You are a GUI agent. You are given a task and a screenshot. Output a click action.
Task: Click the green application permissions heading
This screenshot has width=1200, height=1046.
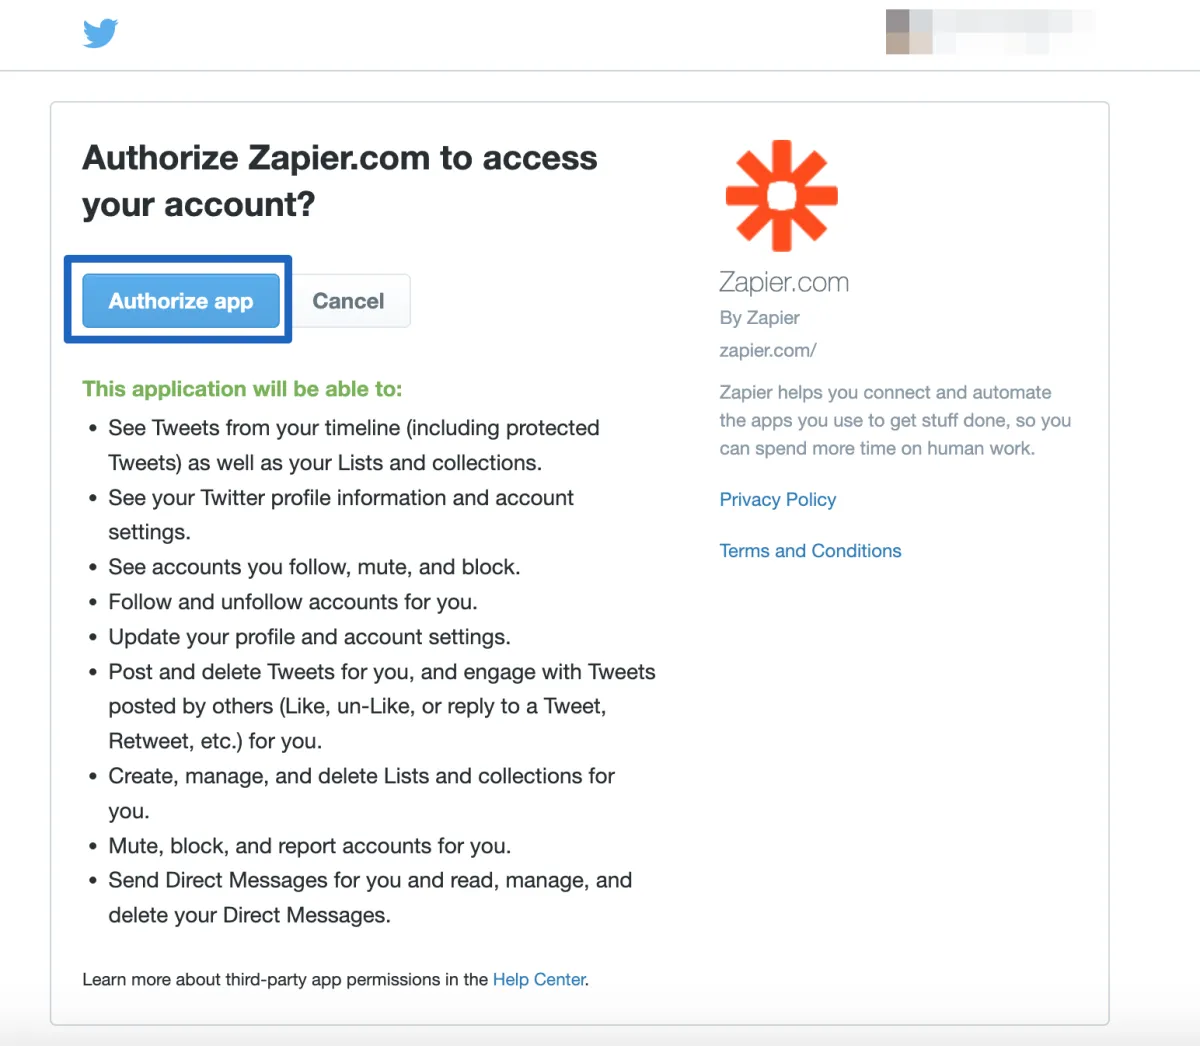(242, 389)
